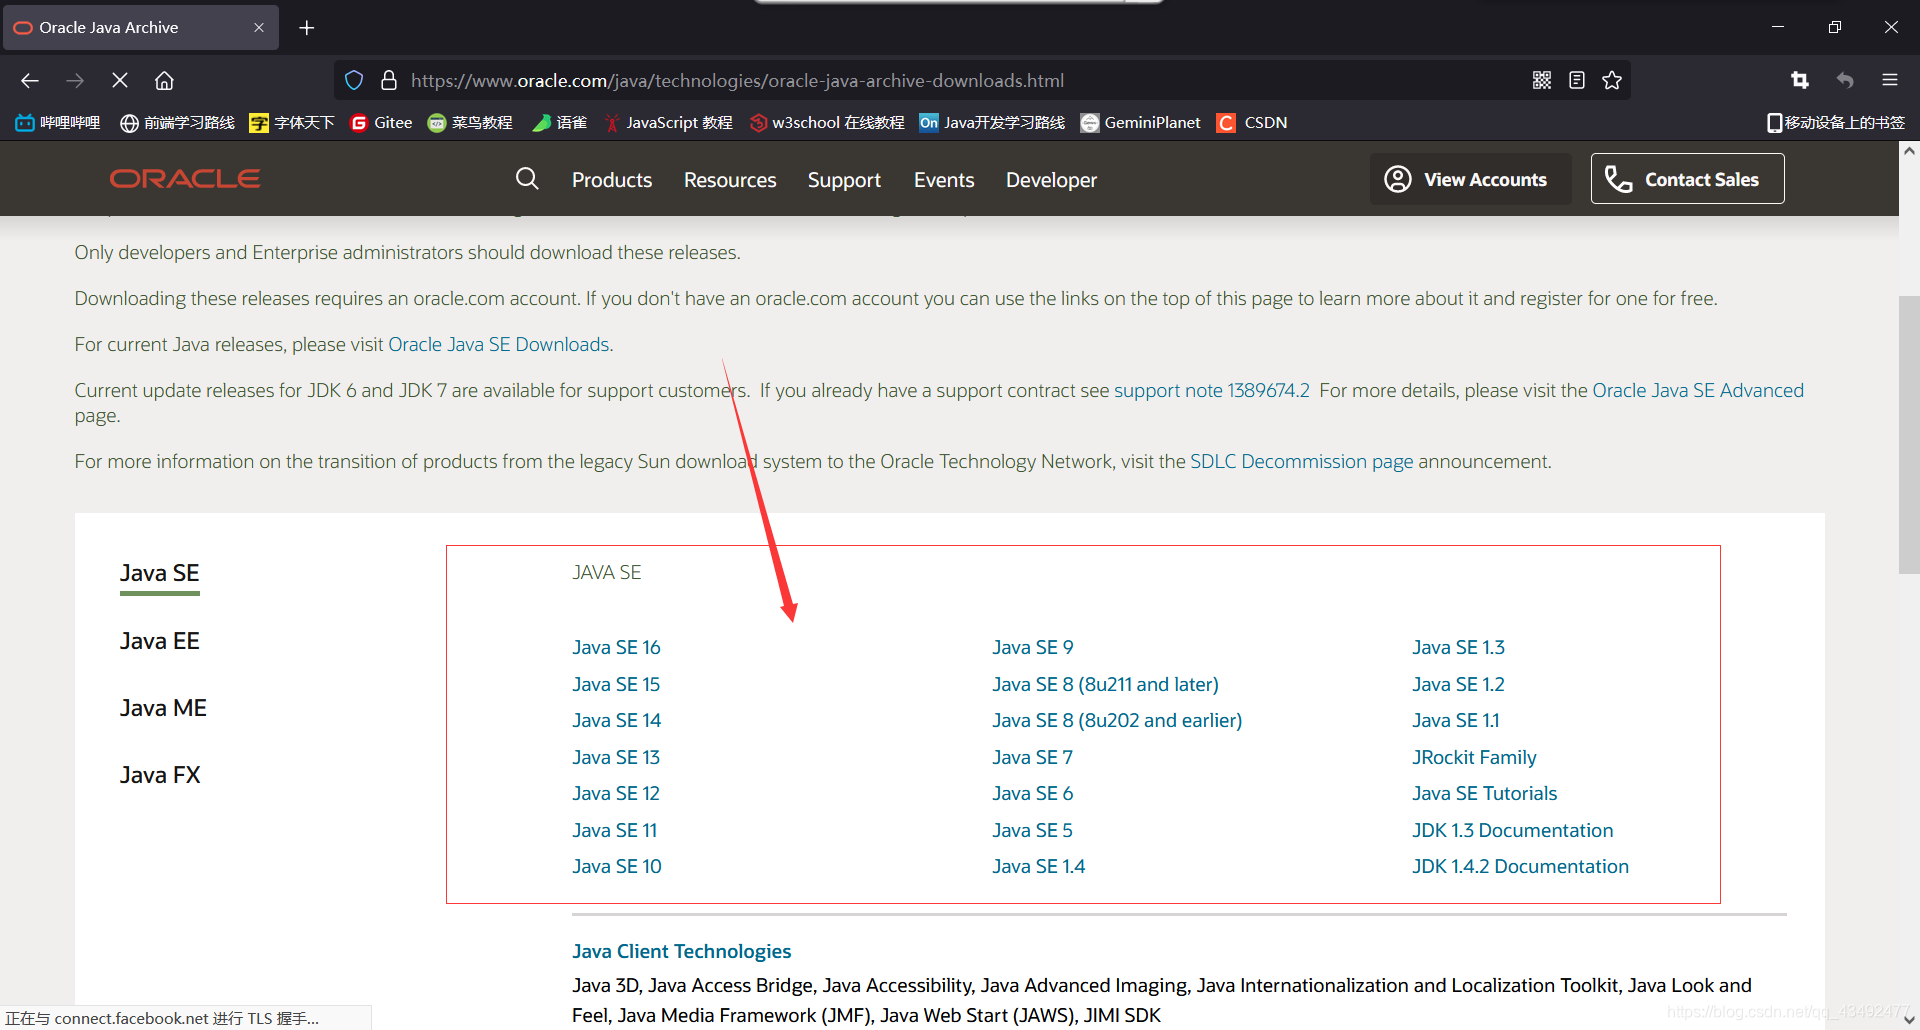
Task: Open the 前端学习路线 bookmark
Action: (x=177, y=122)
